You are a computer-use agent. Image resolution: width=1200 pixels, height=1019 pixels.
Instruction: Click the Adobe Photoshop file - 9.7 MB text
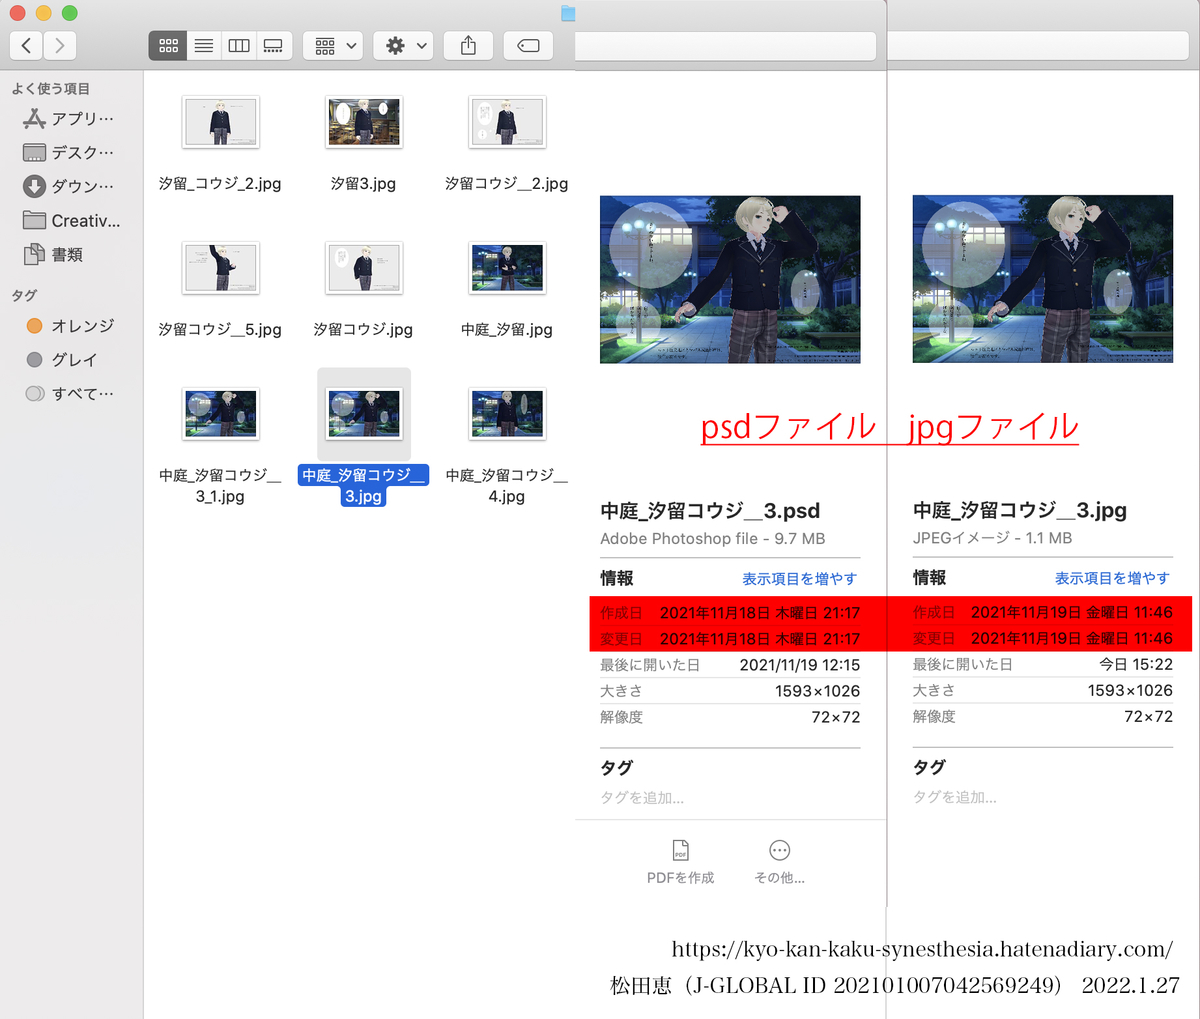[x=712, y=539]
